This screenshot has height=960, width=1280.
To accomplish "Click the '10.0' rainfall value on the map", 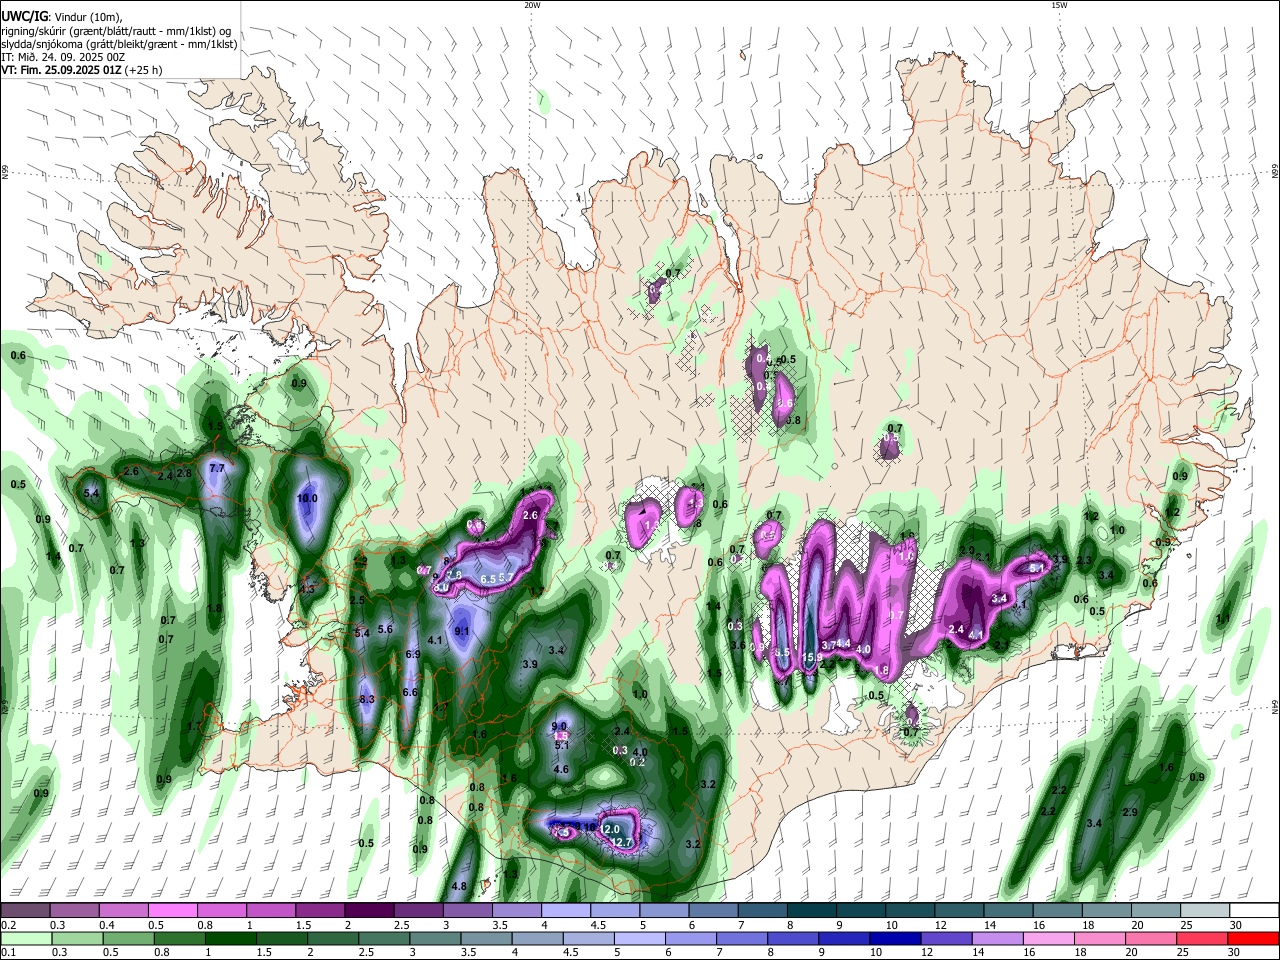I will (307, 498).
